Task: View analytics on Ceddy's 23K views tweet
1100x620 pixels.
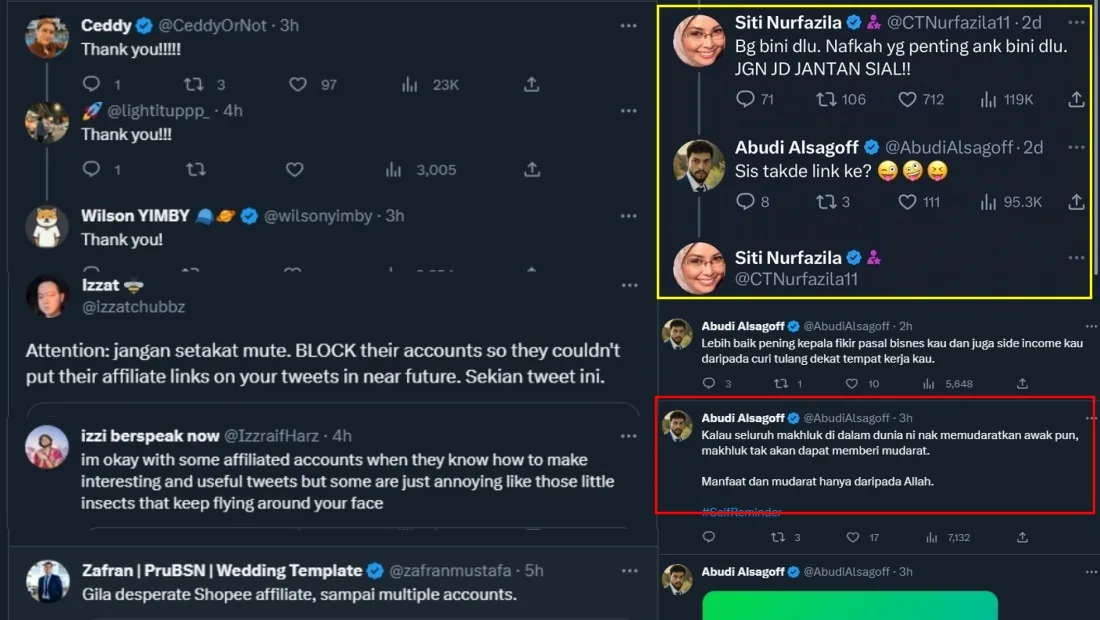Action: (410, 85)
